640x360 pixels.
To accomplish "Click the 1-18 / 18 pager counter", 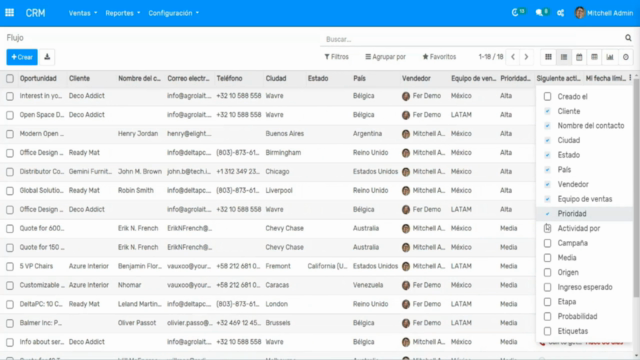I will pos(491,57).
